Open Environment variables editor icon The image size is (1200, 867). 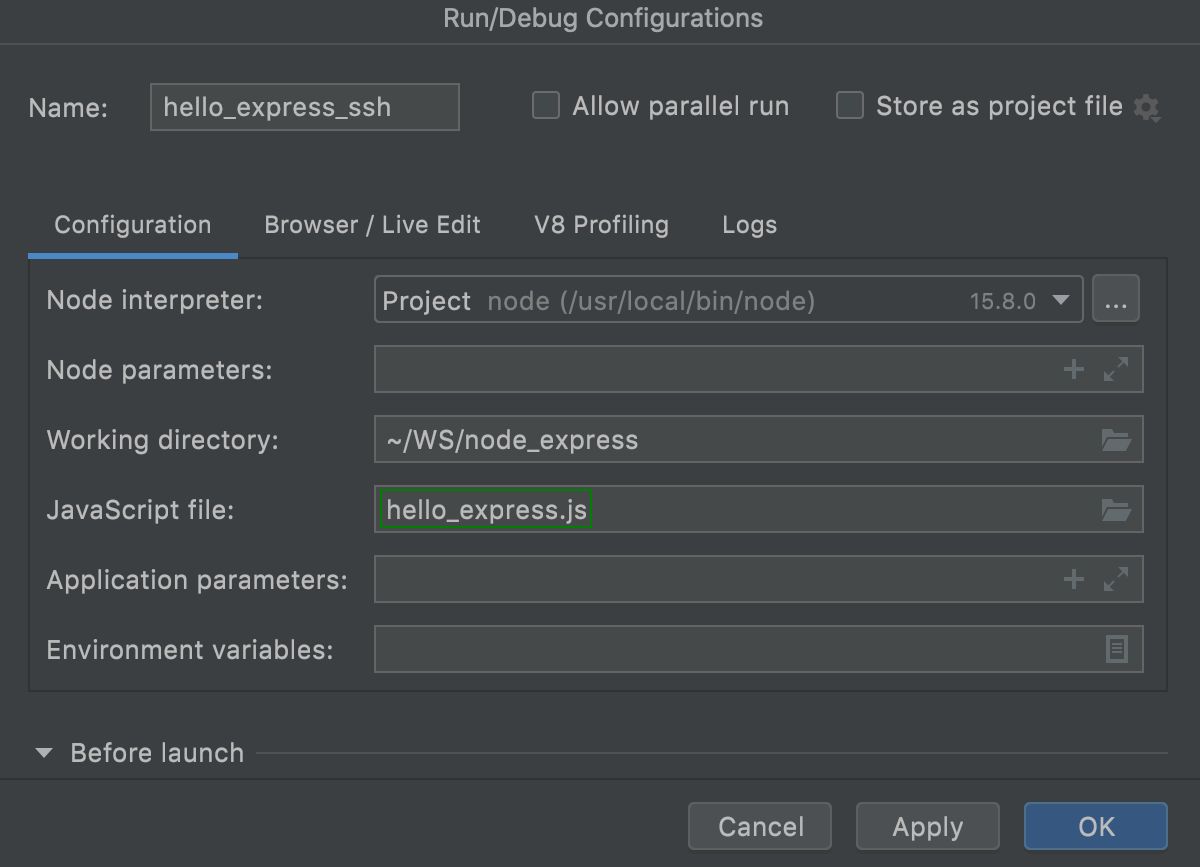(x=1116, y=650)
